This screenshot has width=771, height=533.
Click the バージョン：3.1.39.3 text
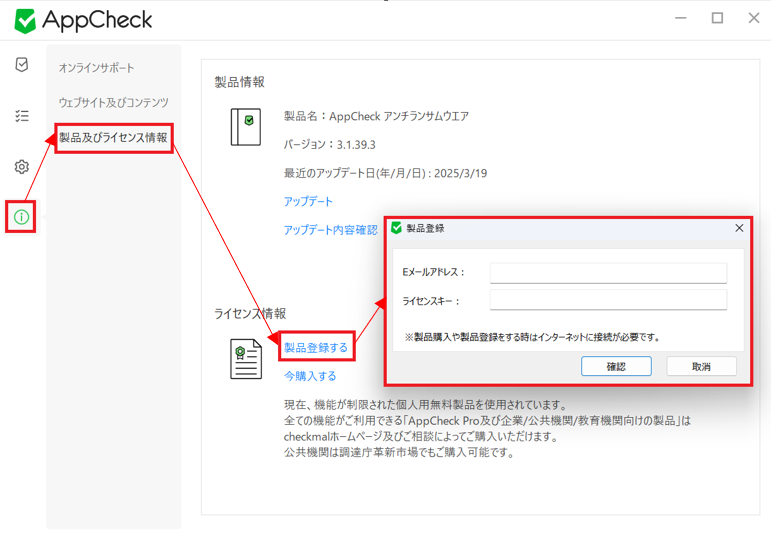point(329,145)
